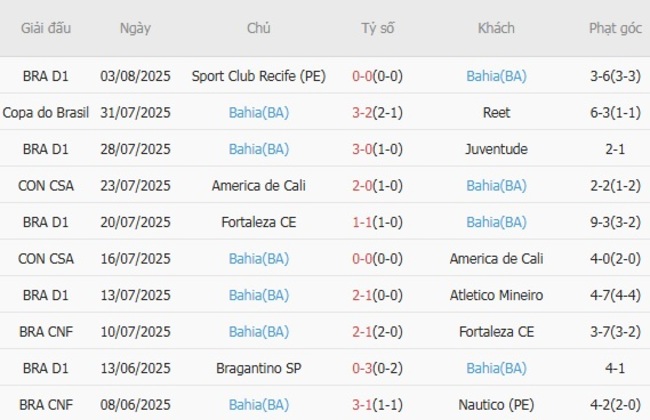Click the Sport Club Recife (PE) team name
The width and height of the screenshot is (650, 420).
[x=259, y=75]
